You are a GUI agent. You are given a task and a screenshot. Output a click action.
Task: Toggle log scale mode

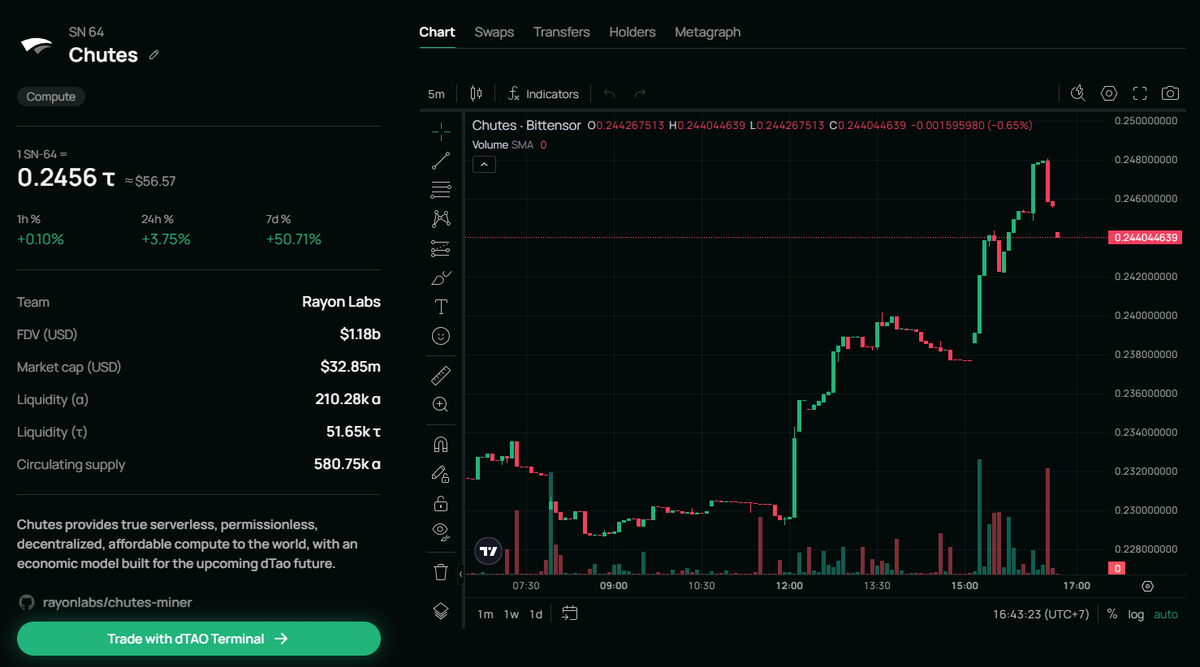pos(1136,614)
